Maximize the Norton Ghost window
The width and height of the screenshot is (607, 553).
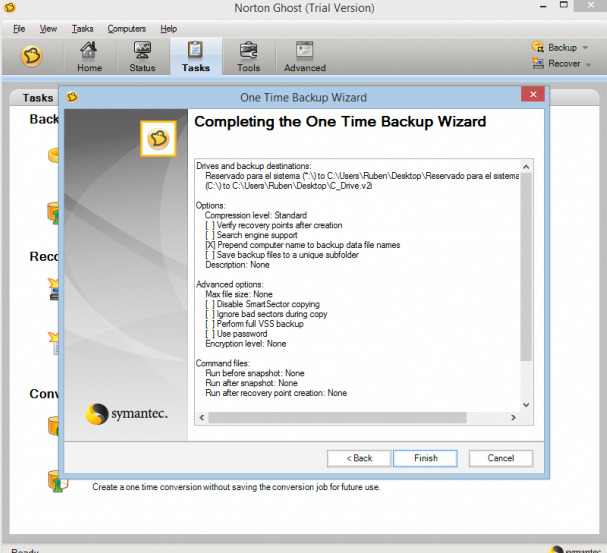[x=564, y=5]
